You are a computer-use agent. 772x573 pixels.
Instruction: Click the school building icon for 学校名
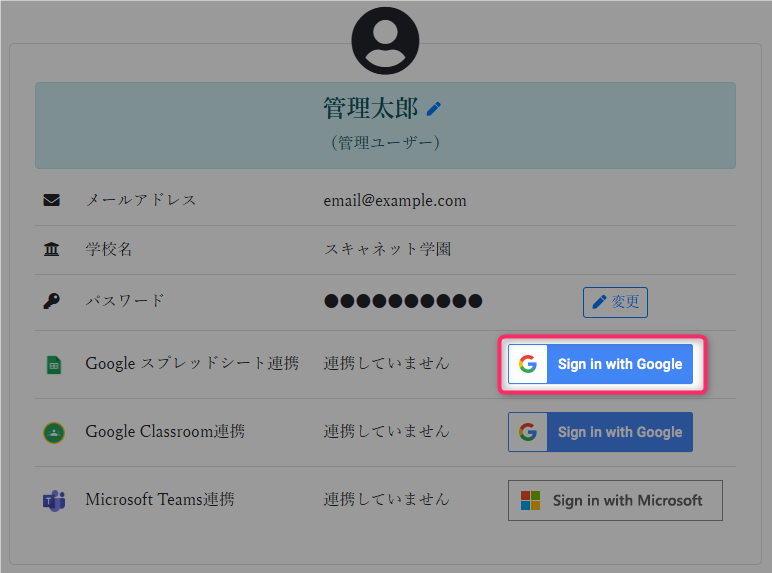[x=52, y=249]
